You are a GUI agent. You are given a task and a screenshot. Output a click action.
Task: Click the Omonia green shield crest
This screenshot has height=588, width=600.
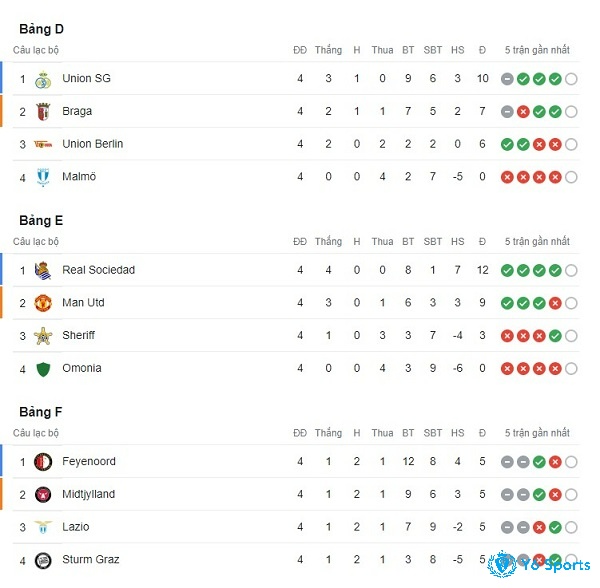pyautogui.click(x=43, y=369)
